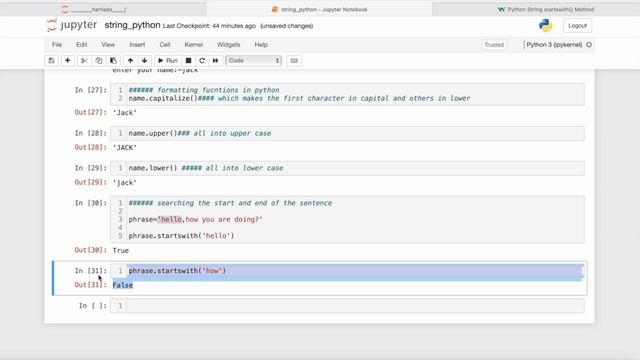Click the Logout button

point(577,26)
